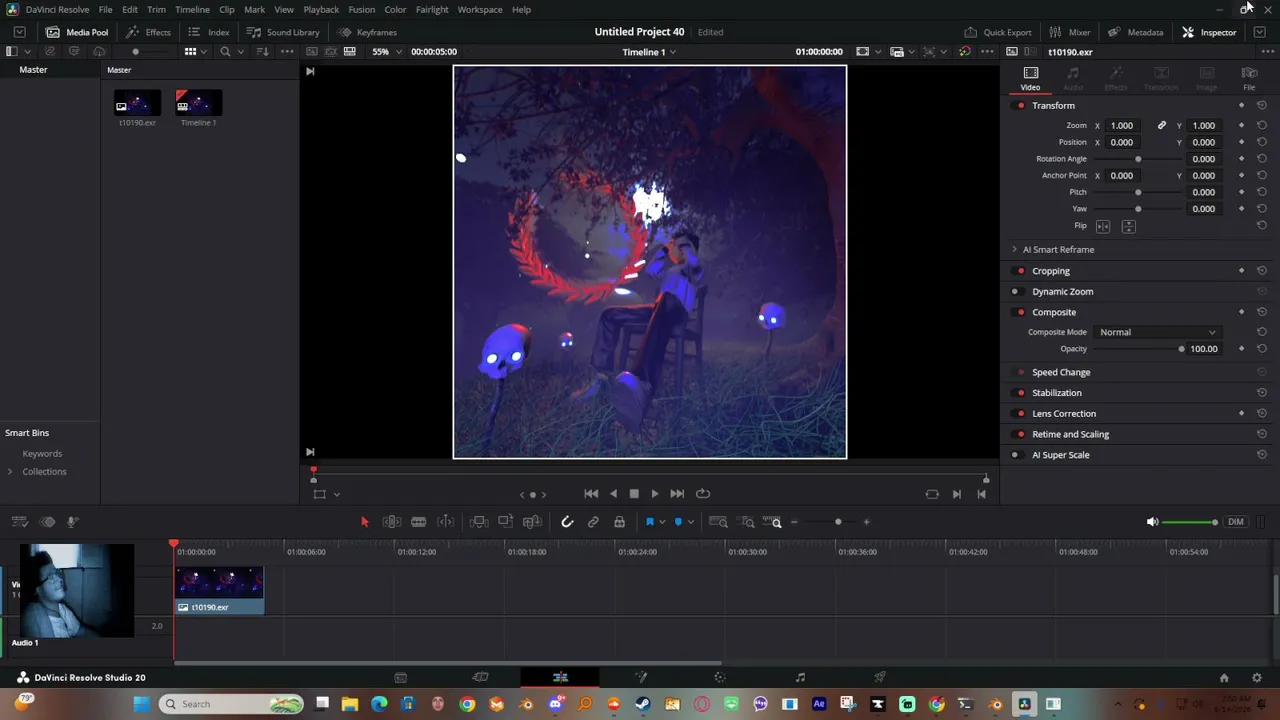This screenshot has width=1280, height=720.
Task: Select the arrow Selection Mode tool
Action: (x=364, y=522)
